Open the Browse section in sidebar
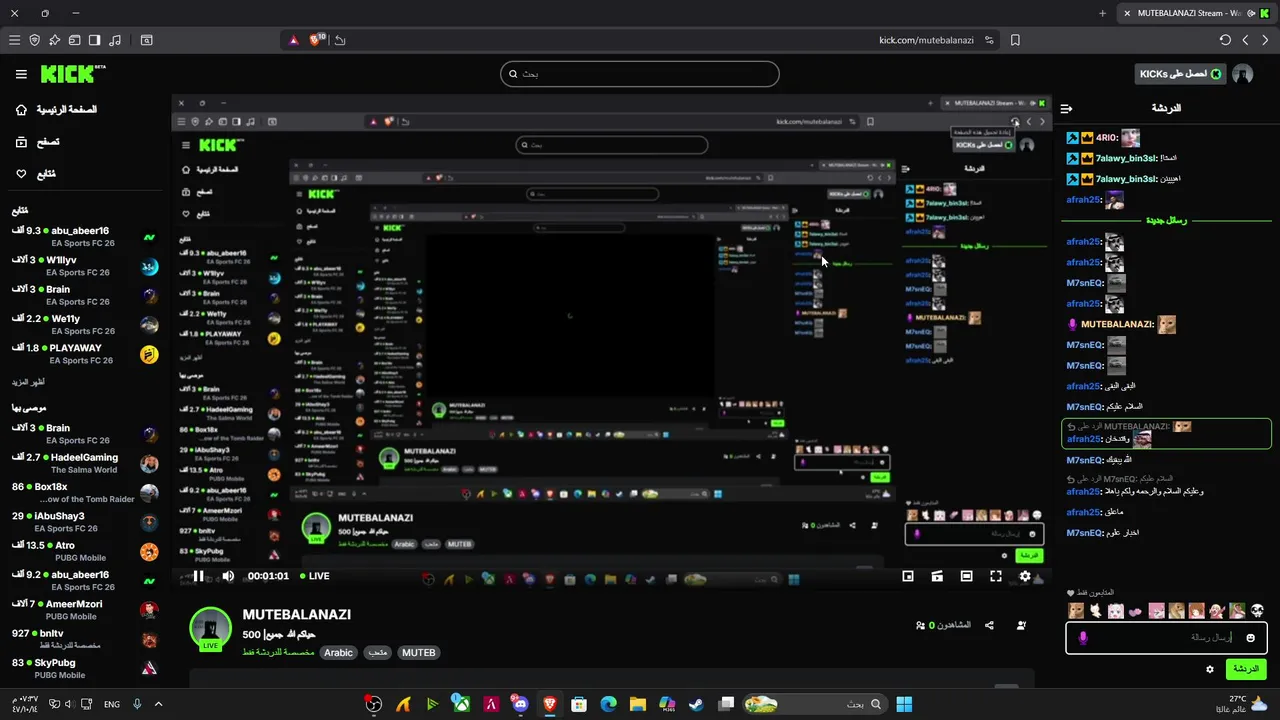 click(x=37, y=142)
